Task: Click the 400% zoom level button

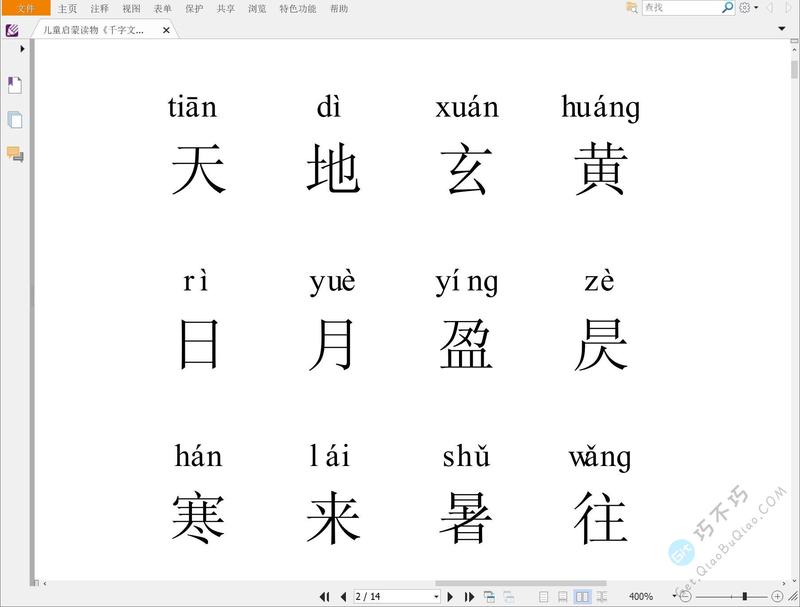Action: 641,595
